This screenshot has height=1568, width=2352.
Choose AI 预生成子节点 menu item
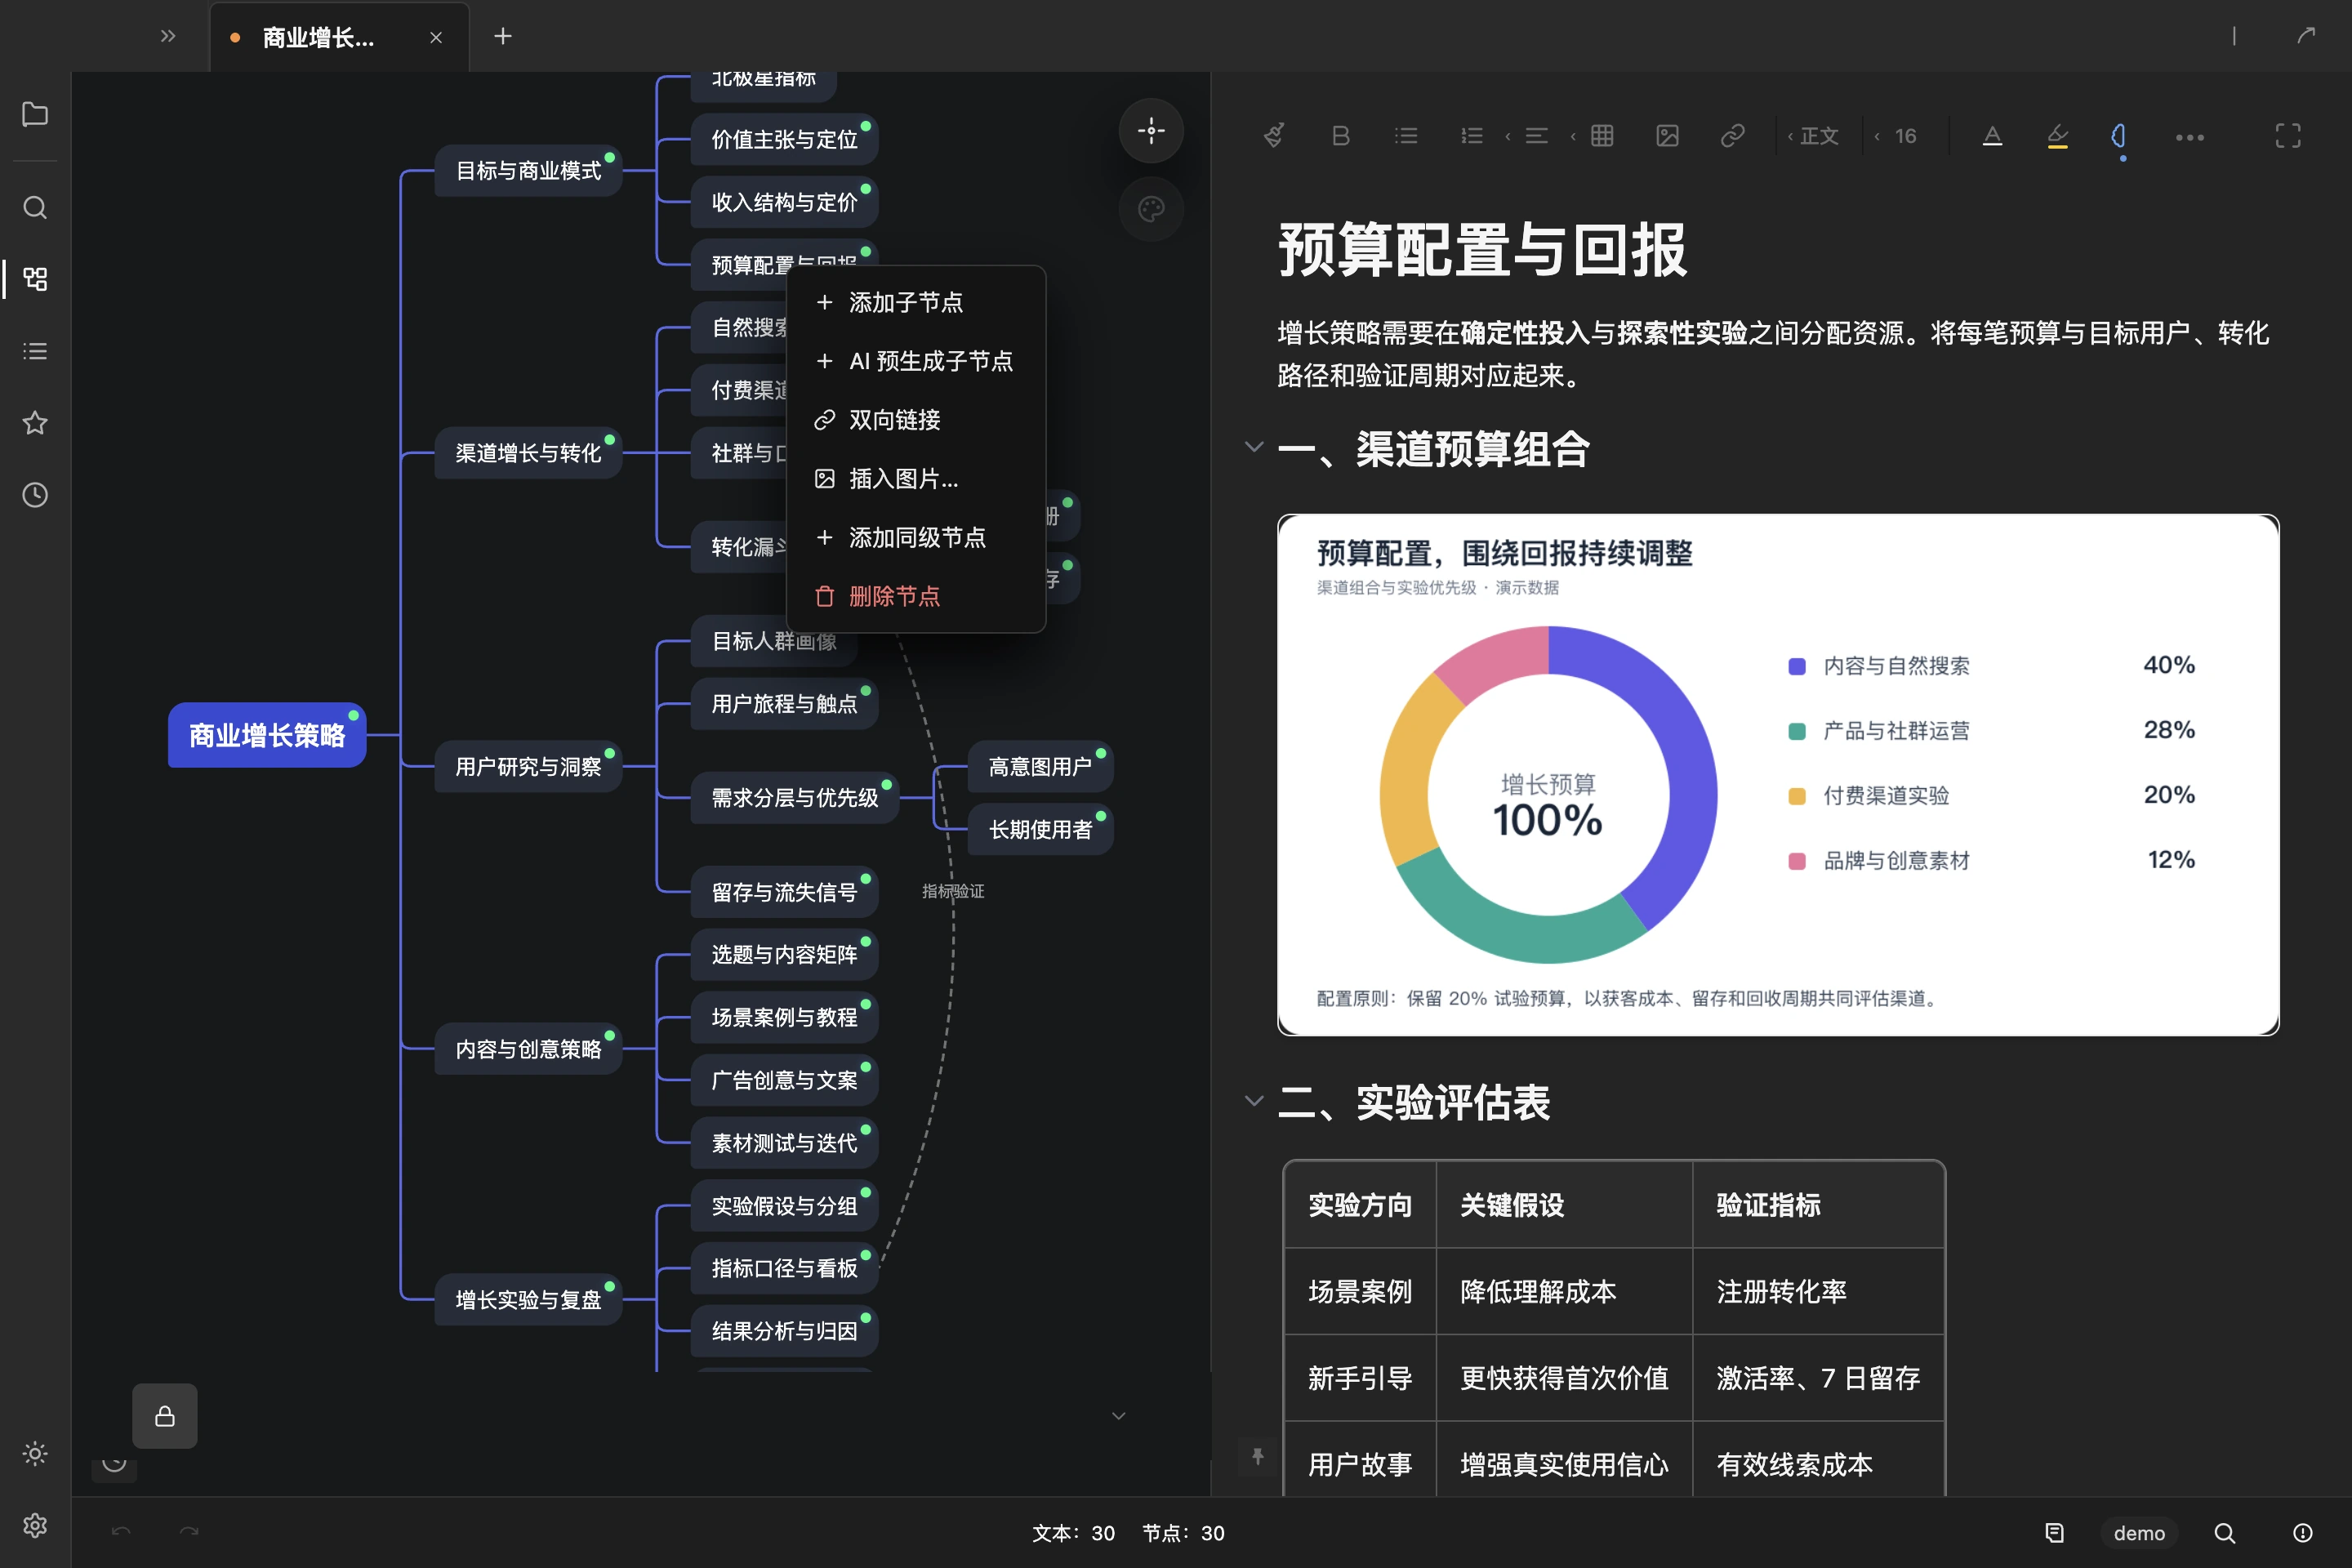[915, 361]
